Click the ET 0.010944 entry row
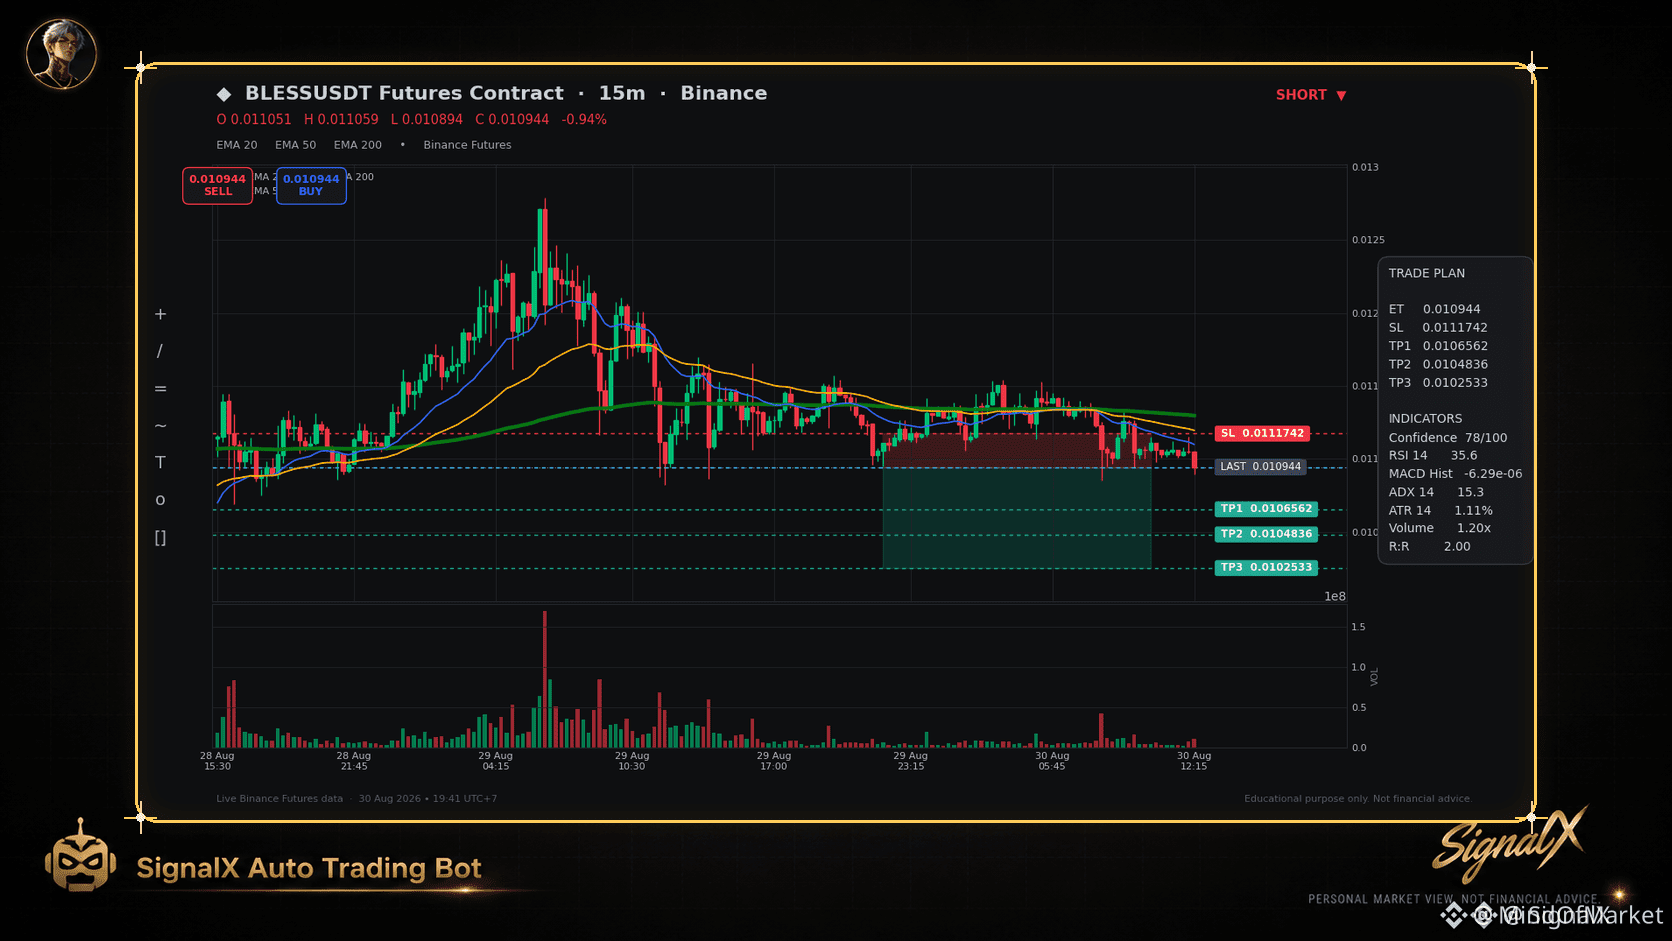Viewport: 1672px width, 941px height. tap(1434, 309)
